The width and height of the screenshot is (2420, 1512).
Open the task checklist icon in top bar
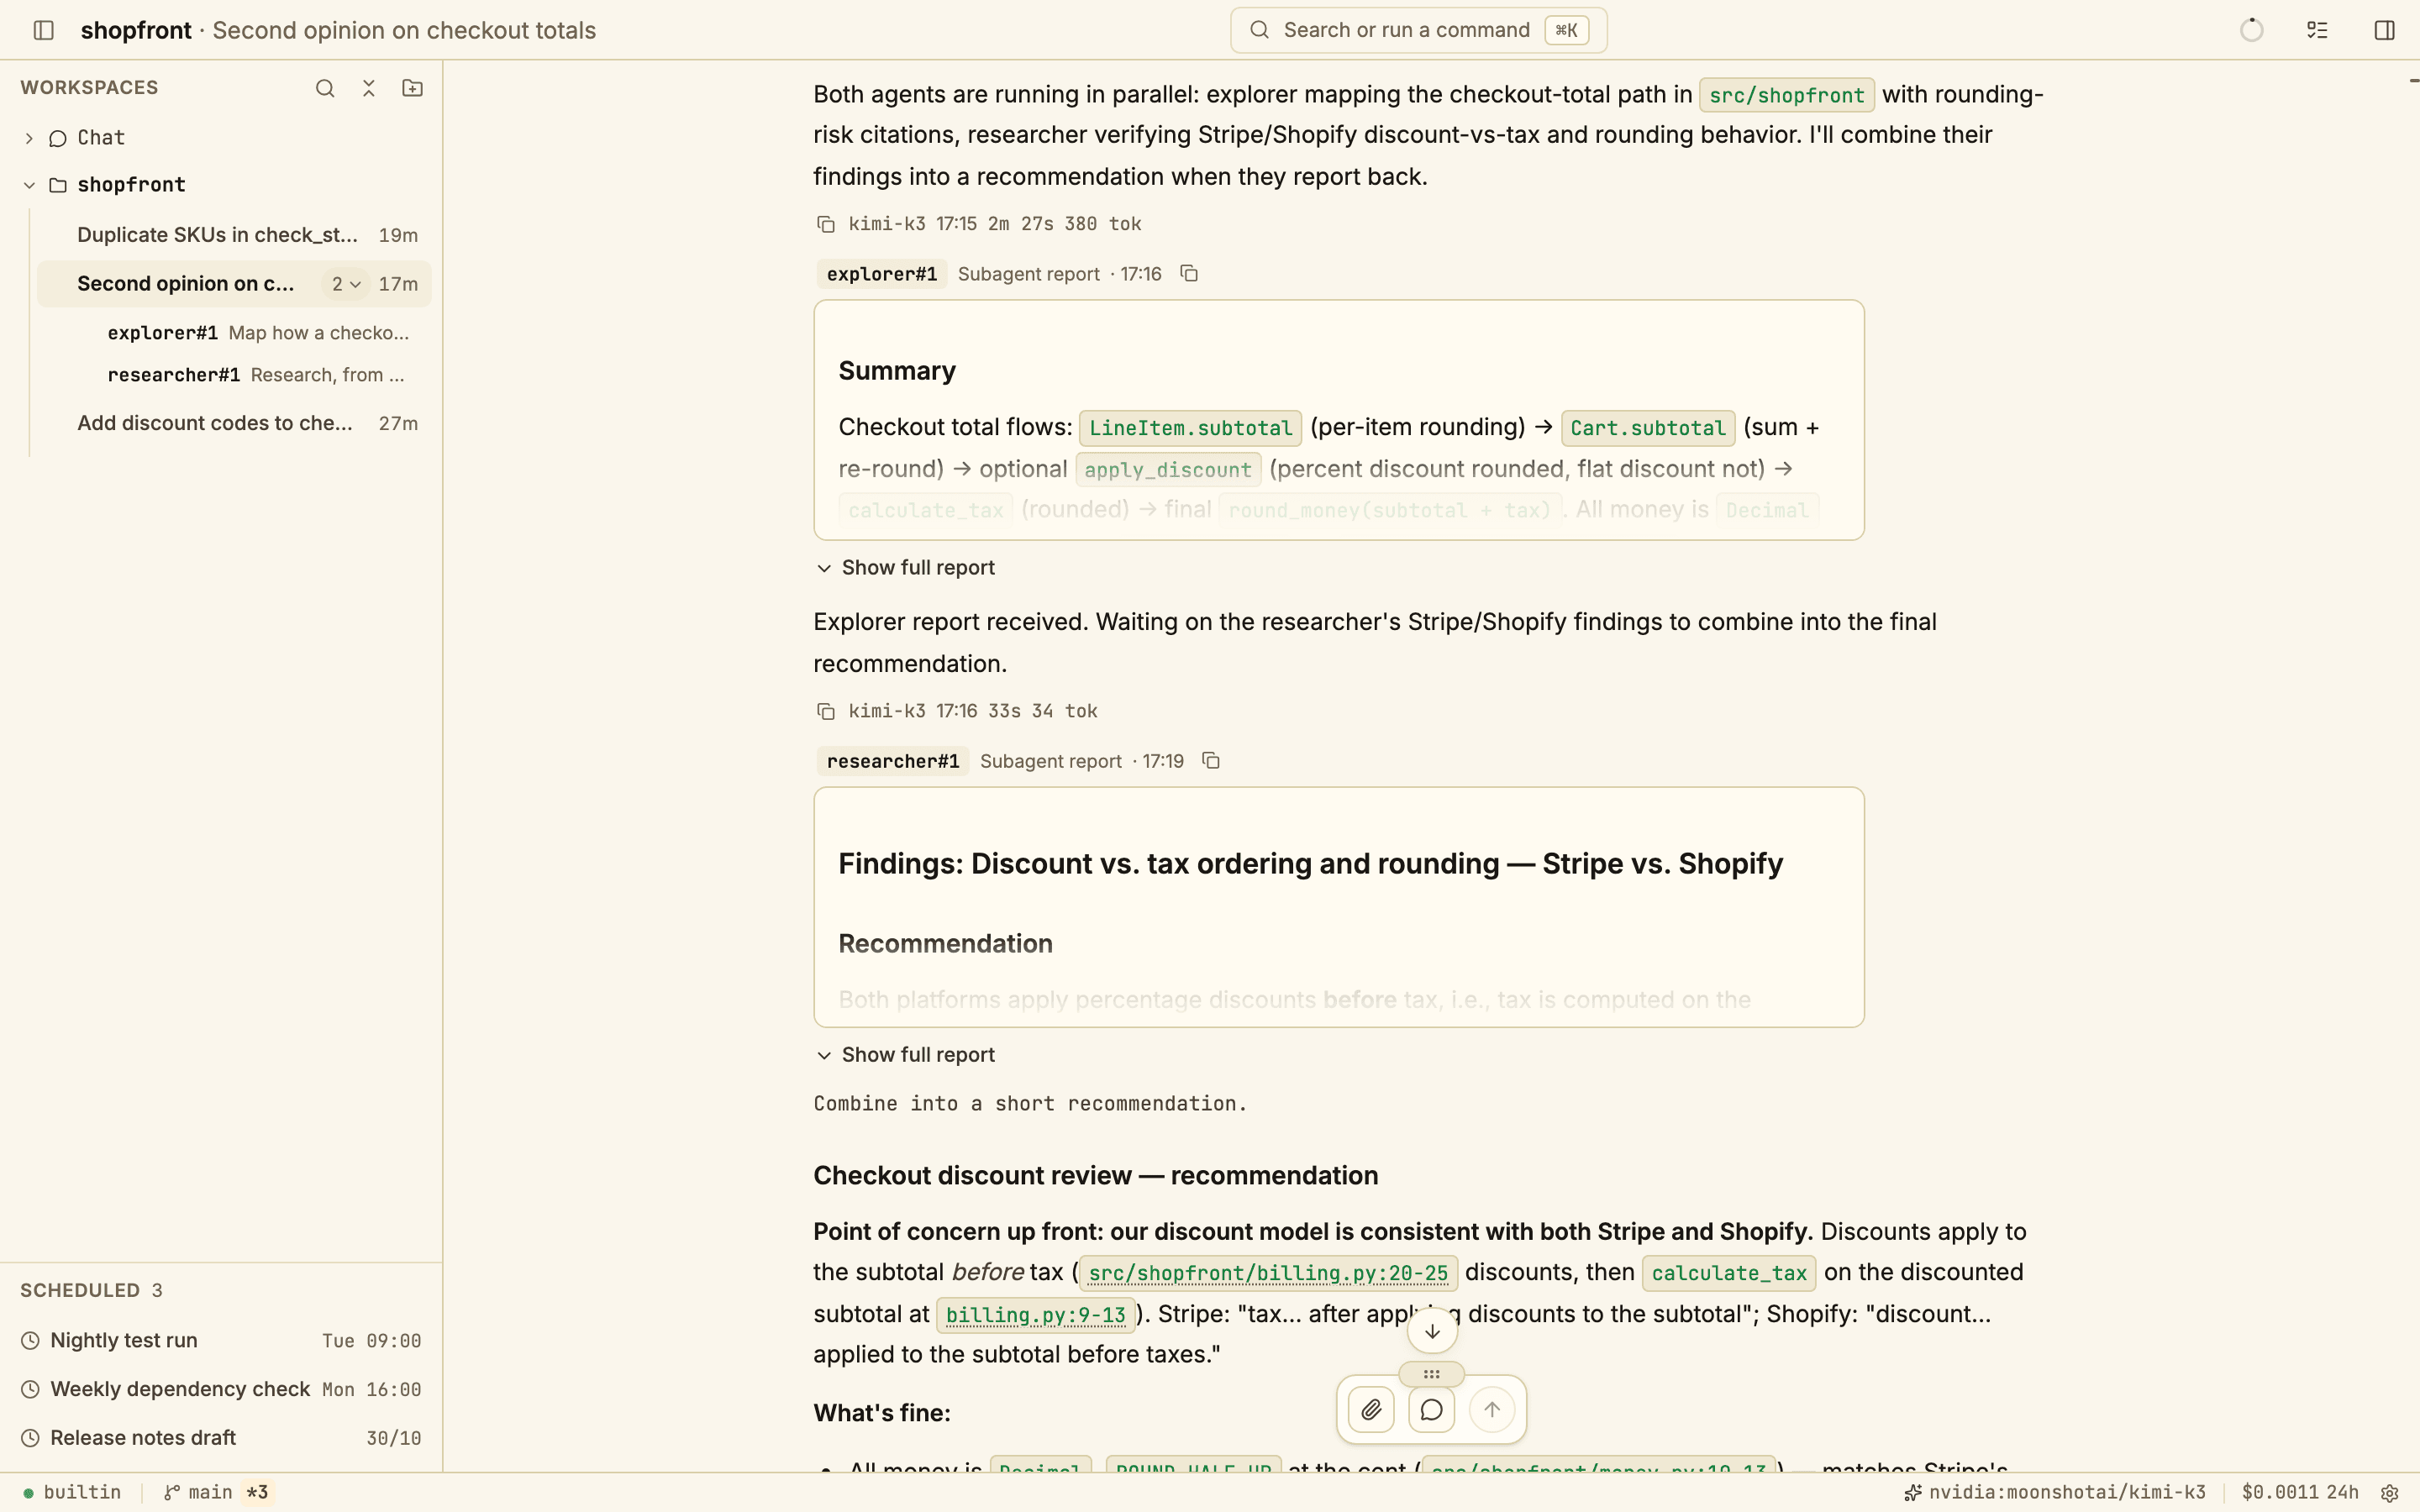[2317, 30]
